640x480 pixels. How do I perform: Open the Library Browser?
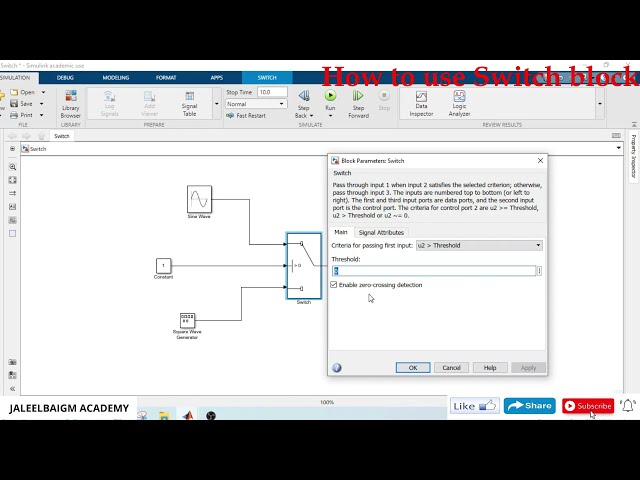pyautogui.click(x=71, y=104)
